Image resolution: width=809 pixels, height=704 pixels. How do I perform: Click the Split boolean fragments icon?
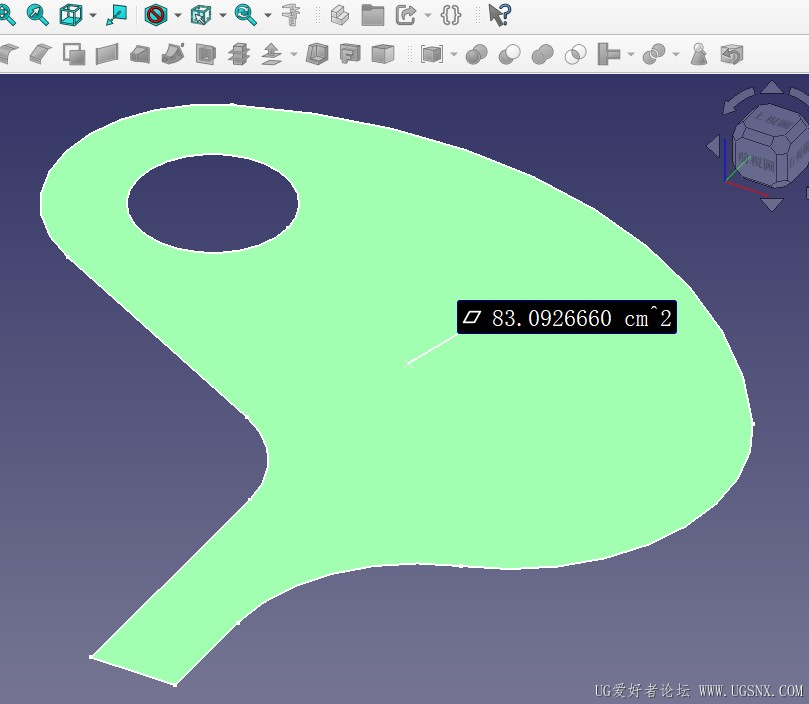(x=654, y=54)
